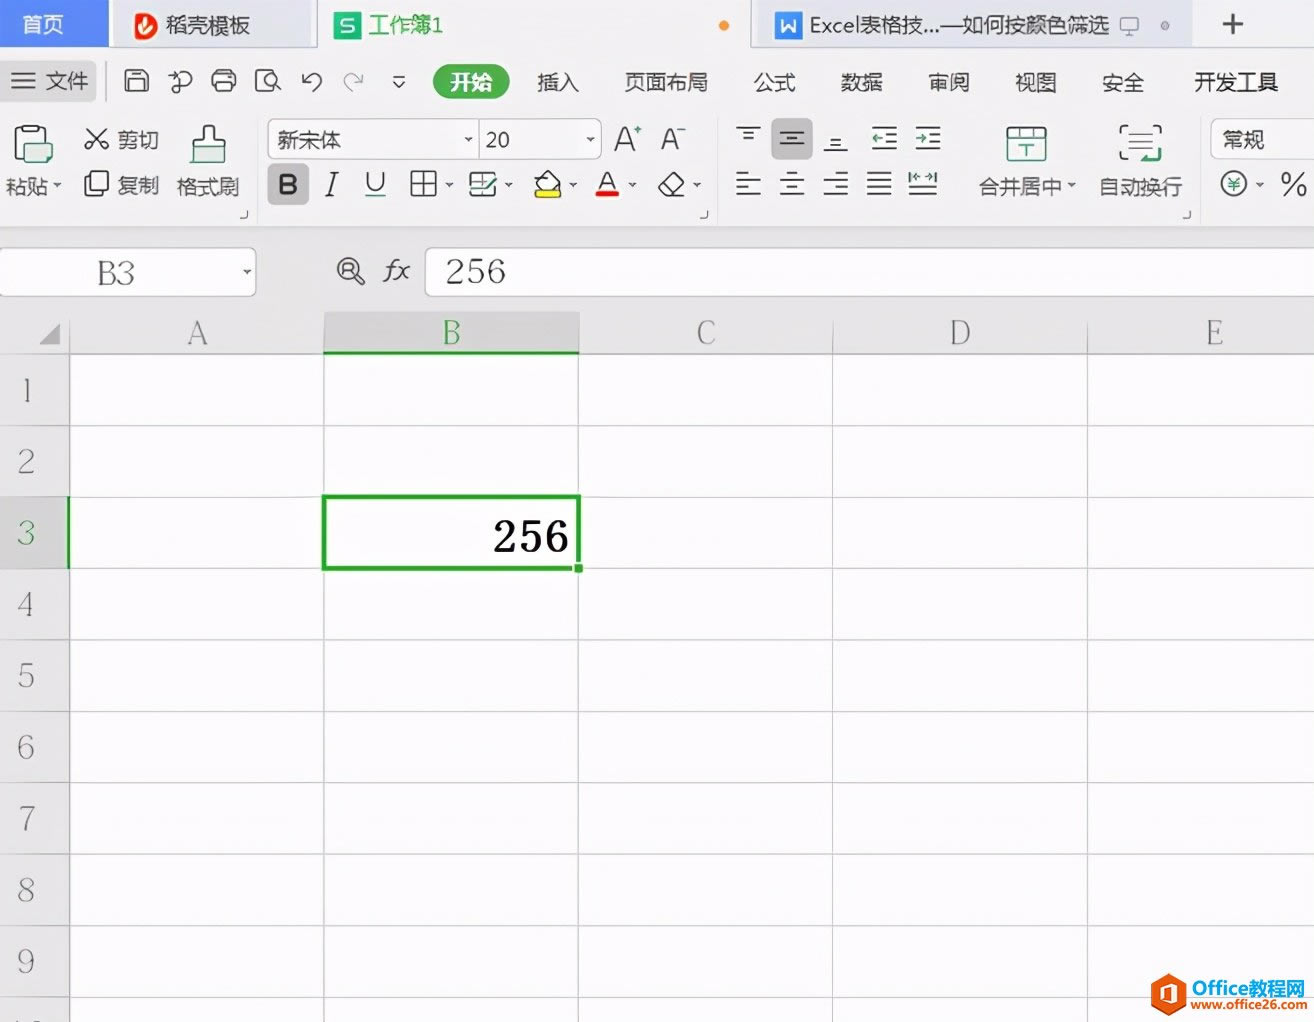Image resolution: width=1314 pixels, height=1022 pixels.
Task: Open the font size dropdown showing 20
Action: (x=590, y=140)
